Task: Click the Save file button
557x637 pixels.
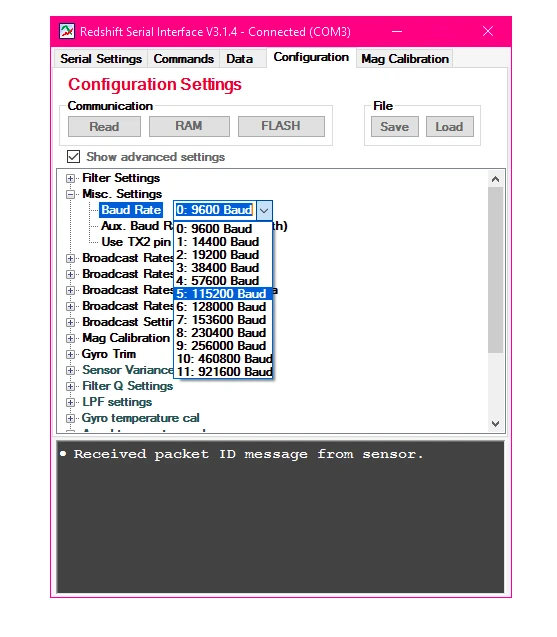Action: point(394,127)
